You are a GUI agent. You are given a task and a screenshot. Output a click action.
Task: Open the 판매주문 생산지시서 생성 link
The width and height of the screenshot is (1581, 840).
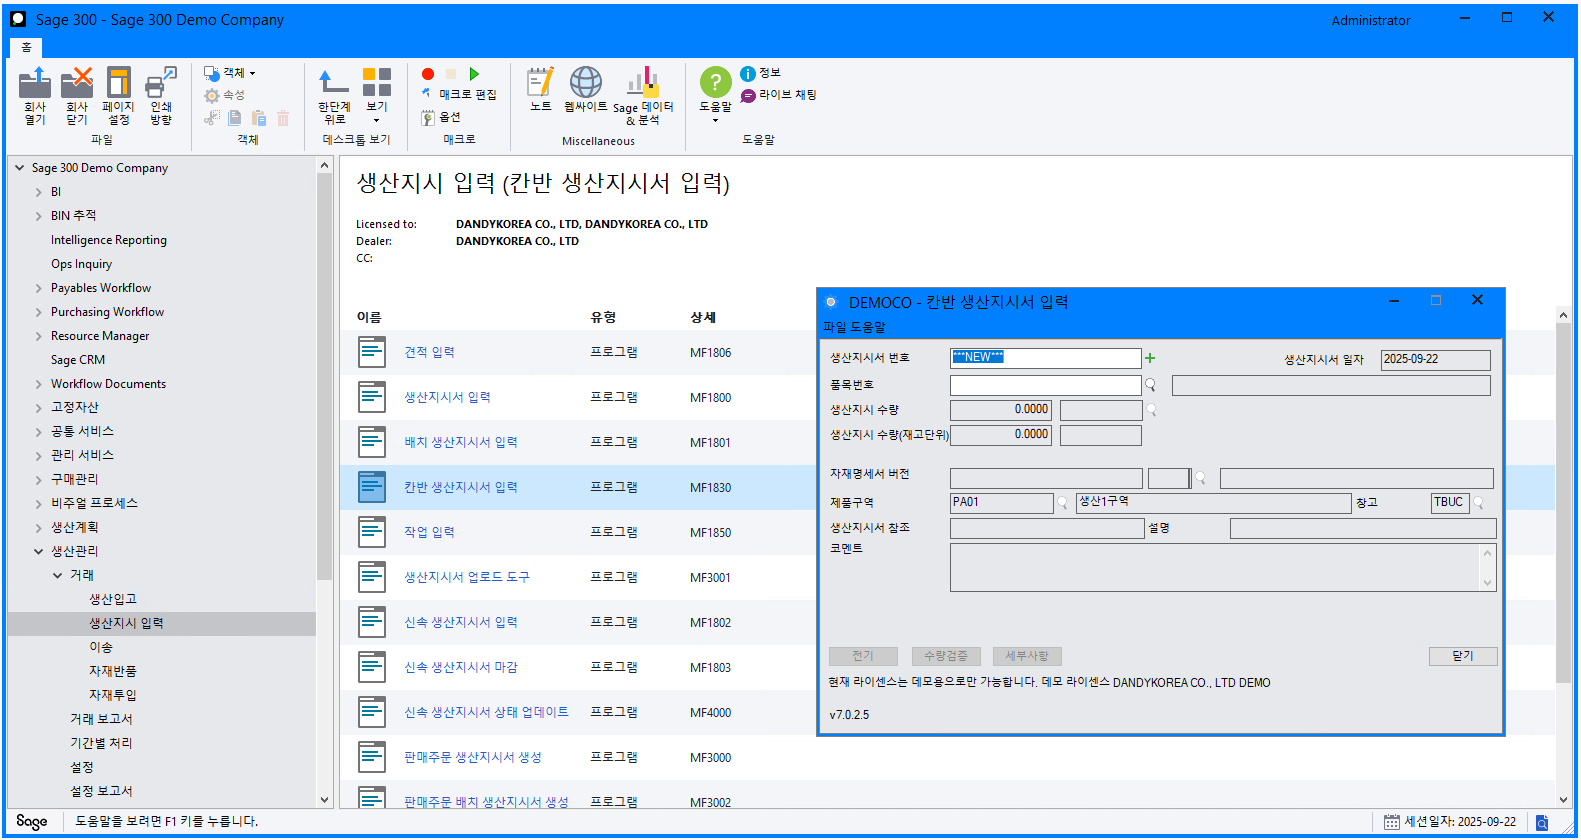pyautogui.click(x=473, y=757)
